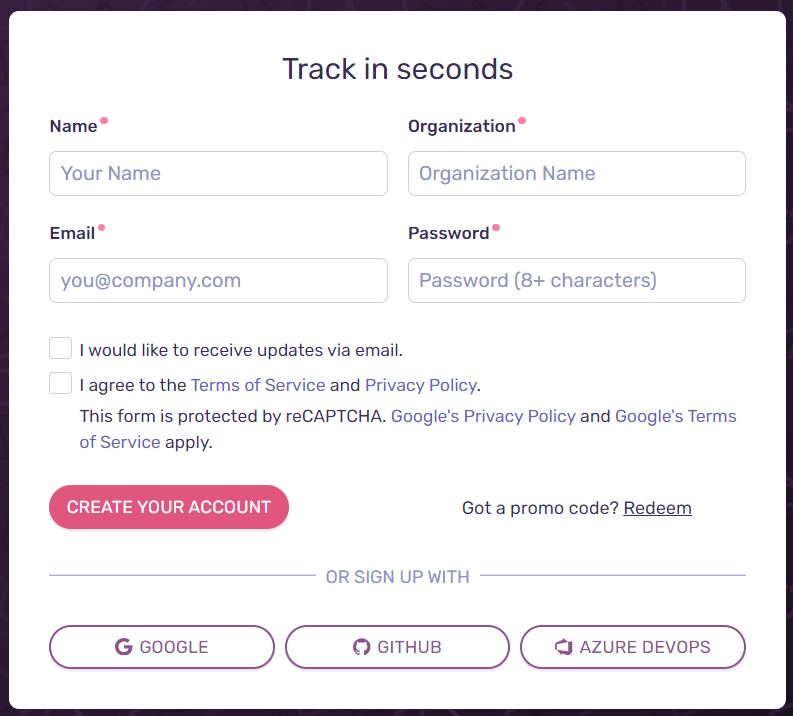Click the GitHub octocat icon

(x=362, y=647)
